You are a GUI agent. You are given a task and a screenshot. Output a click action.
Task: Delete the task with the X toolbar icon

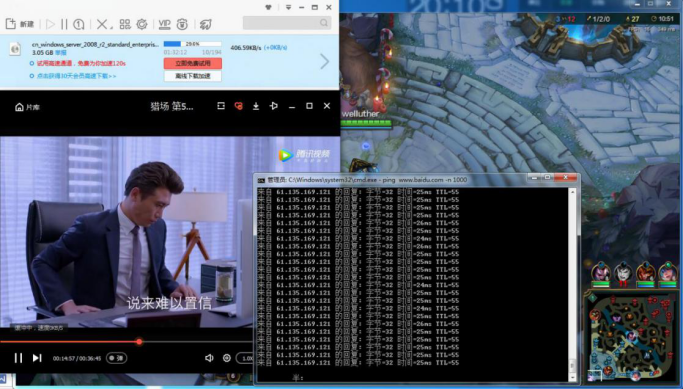[x=101, y=24]
